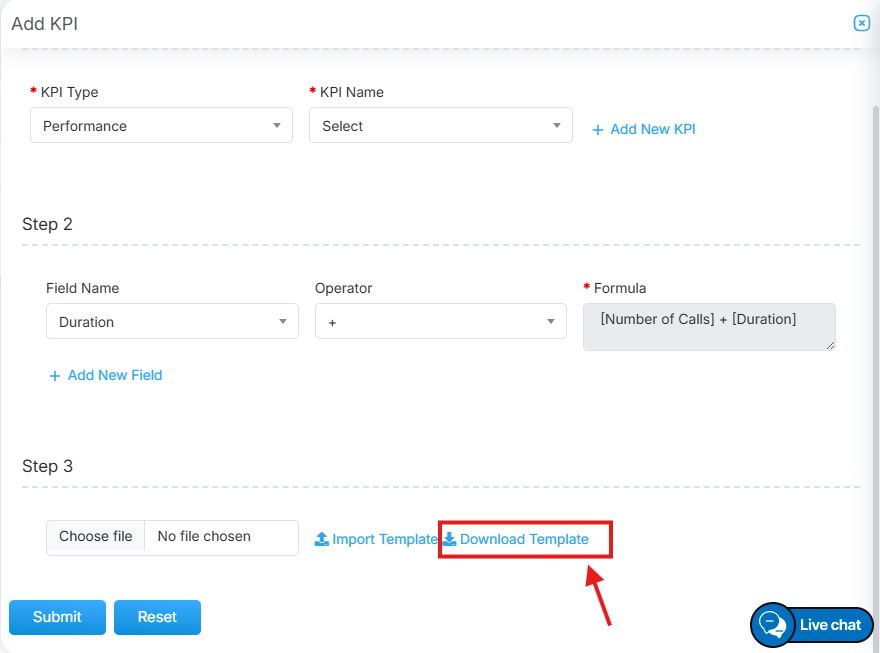880x653 pixels.
Task: Click the dialog's vertical scrollbar
Action: click(873, 300)
